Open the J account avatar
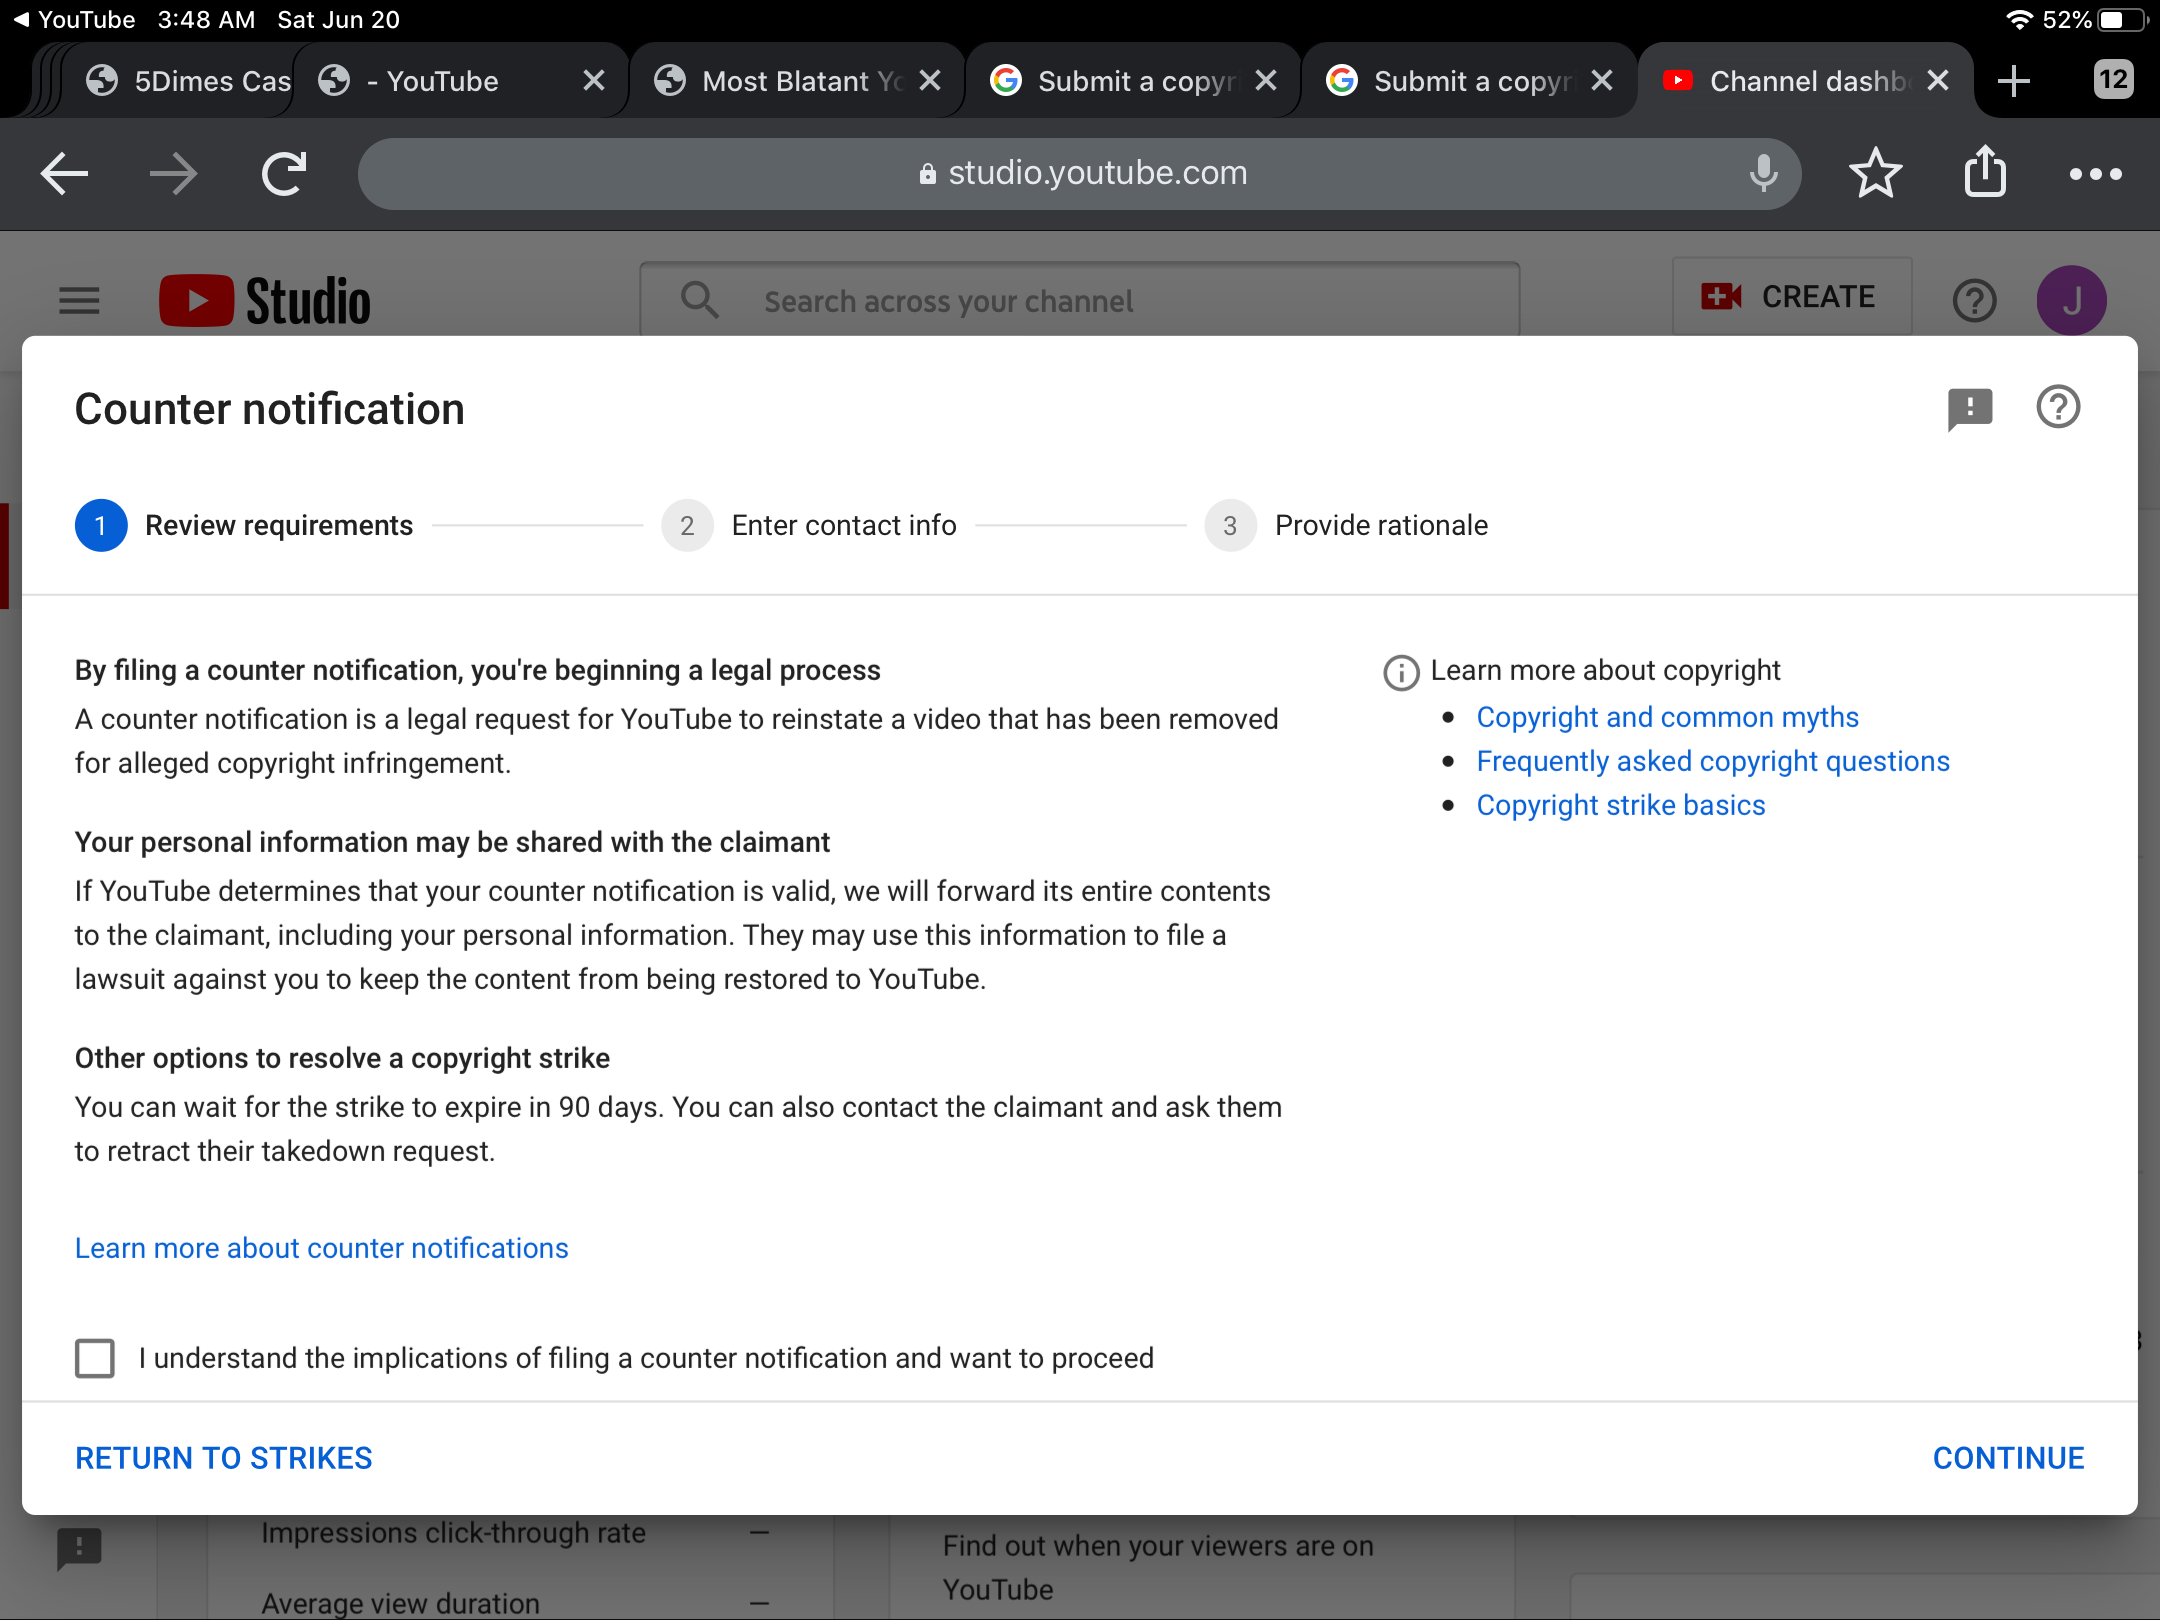 point(2072,300)
